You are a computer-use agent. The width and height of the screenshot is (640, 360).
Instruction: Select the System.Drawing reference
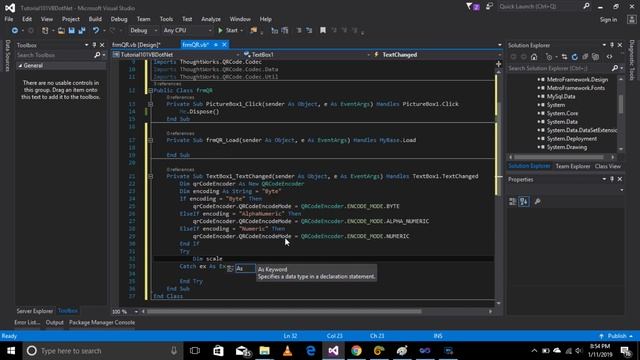567,147
